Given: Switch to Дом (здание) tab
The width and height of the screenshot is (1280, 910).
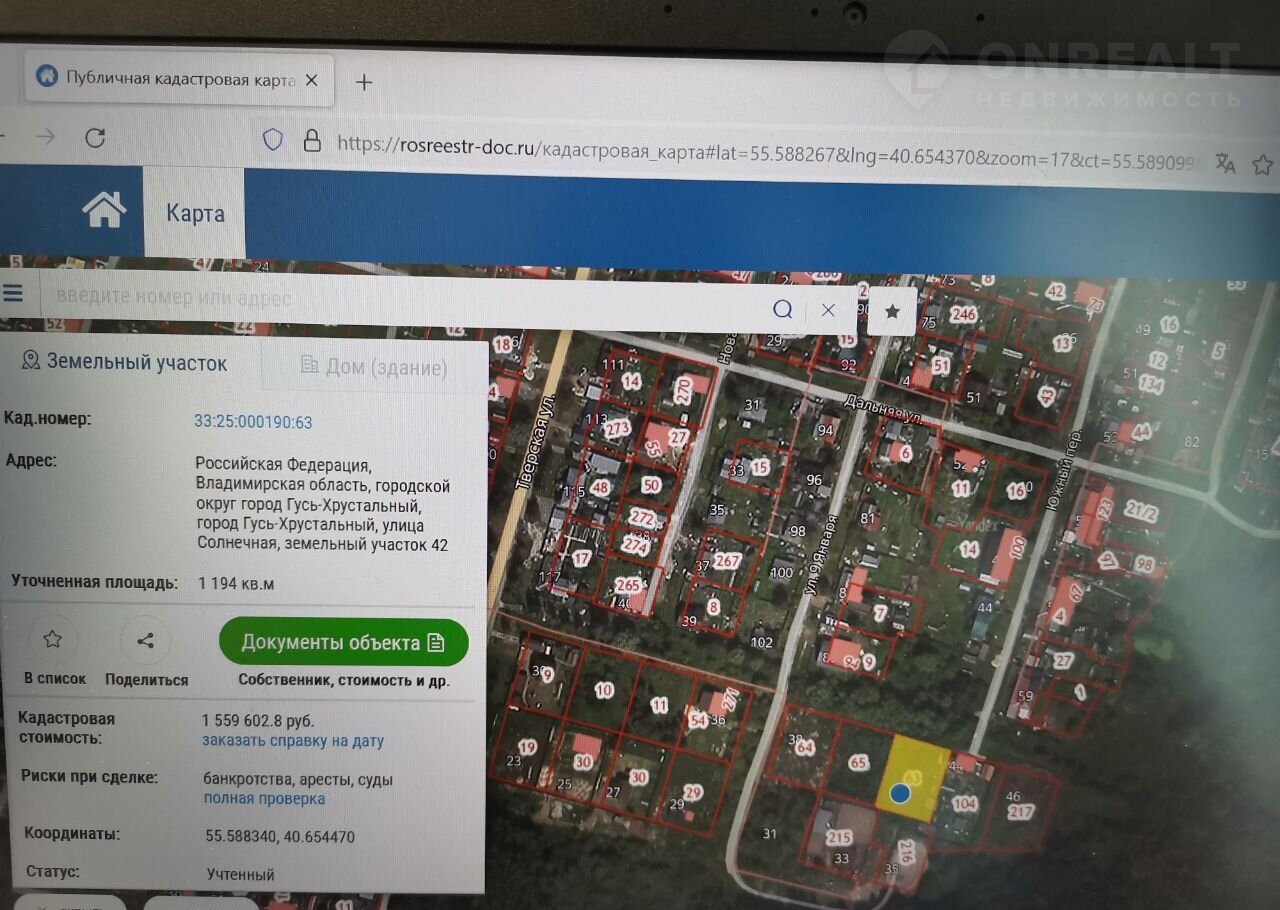Looking at the screenshot, I should click(373, 367).
